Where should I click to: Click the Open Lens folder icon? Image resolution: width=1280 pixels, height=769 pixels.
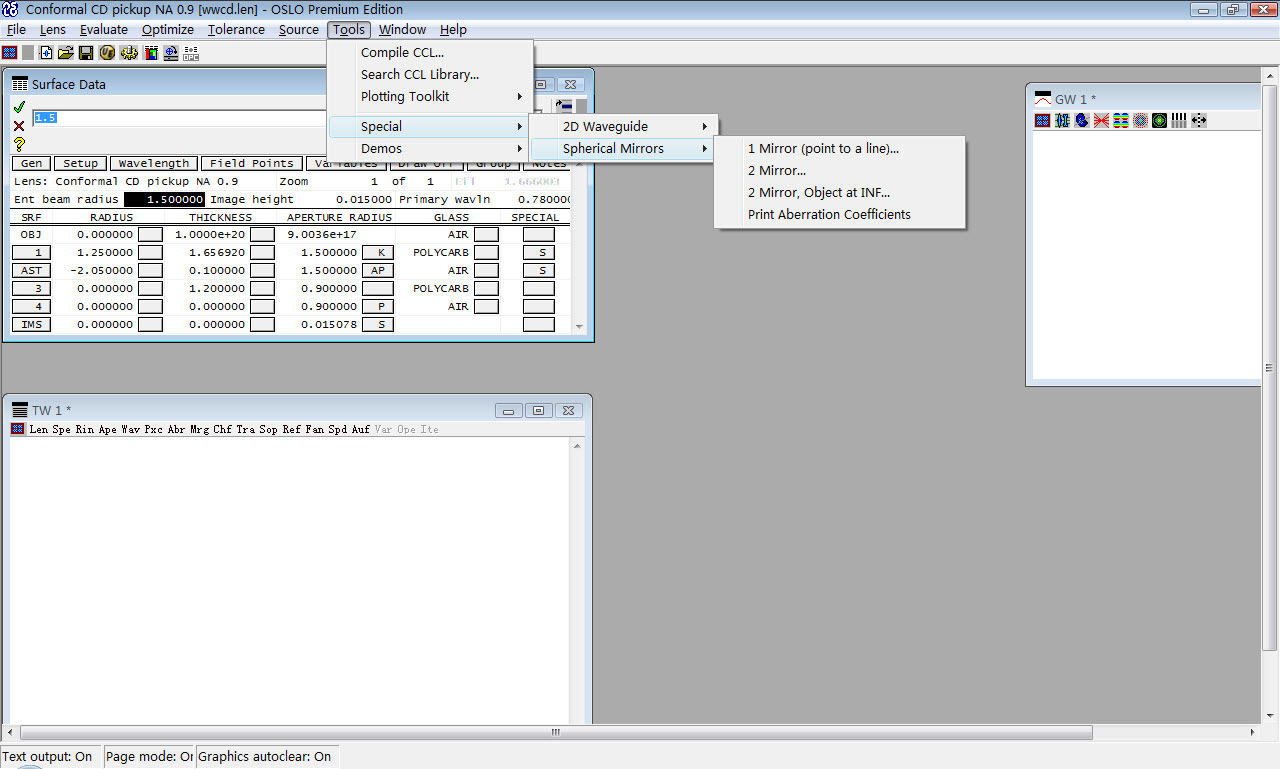pyautogui.click(x=66, y=52)
